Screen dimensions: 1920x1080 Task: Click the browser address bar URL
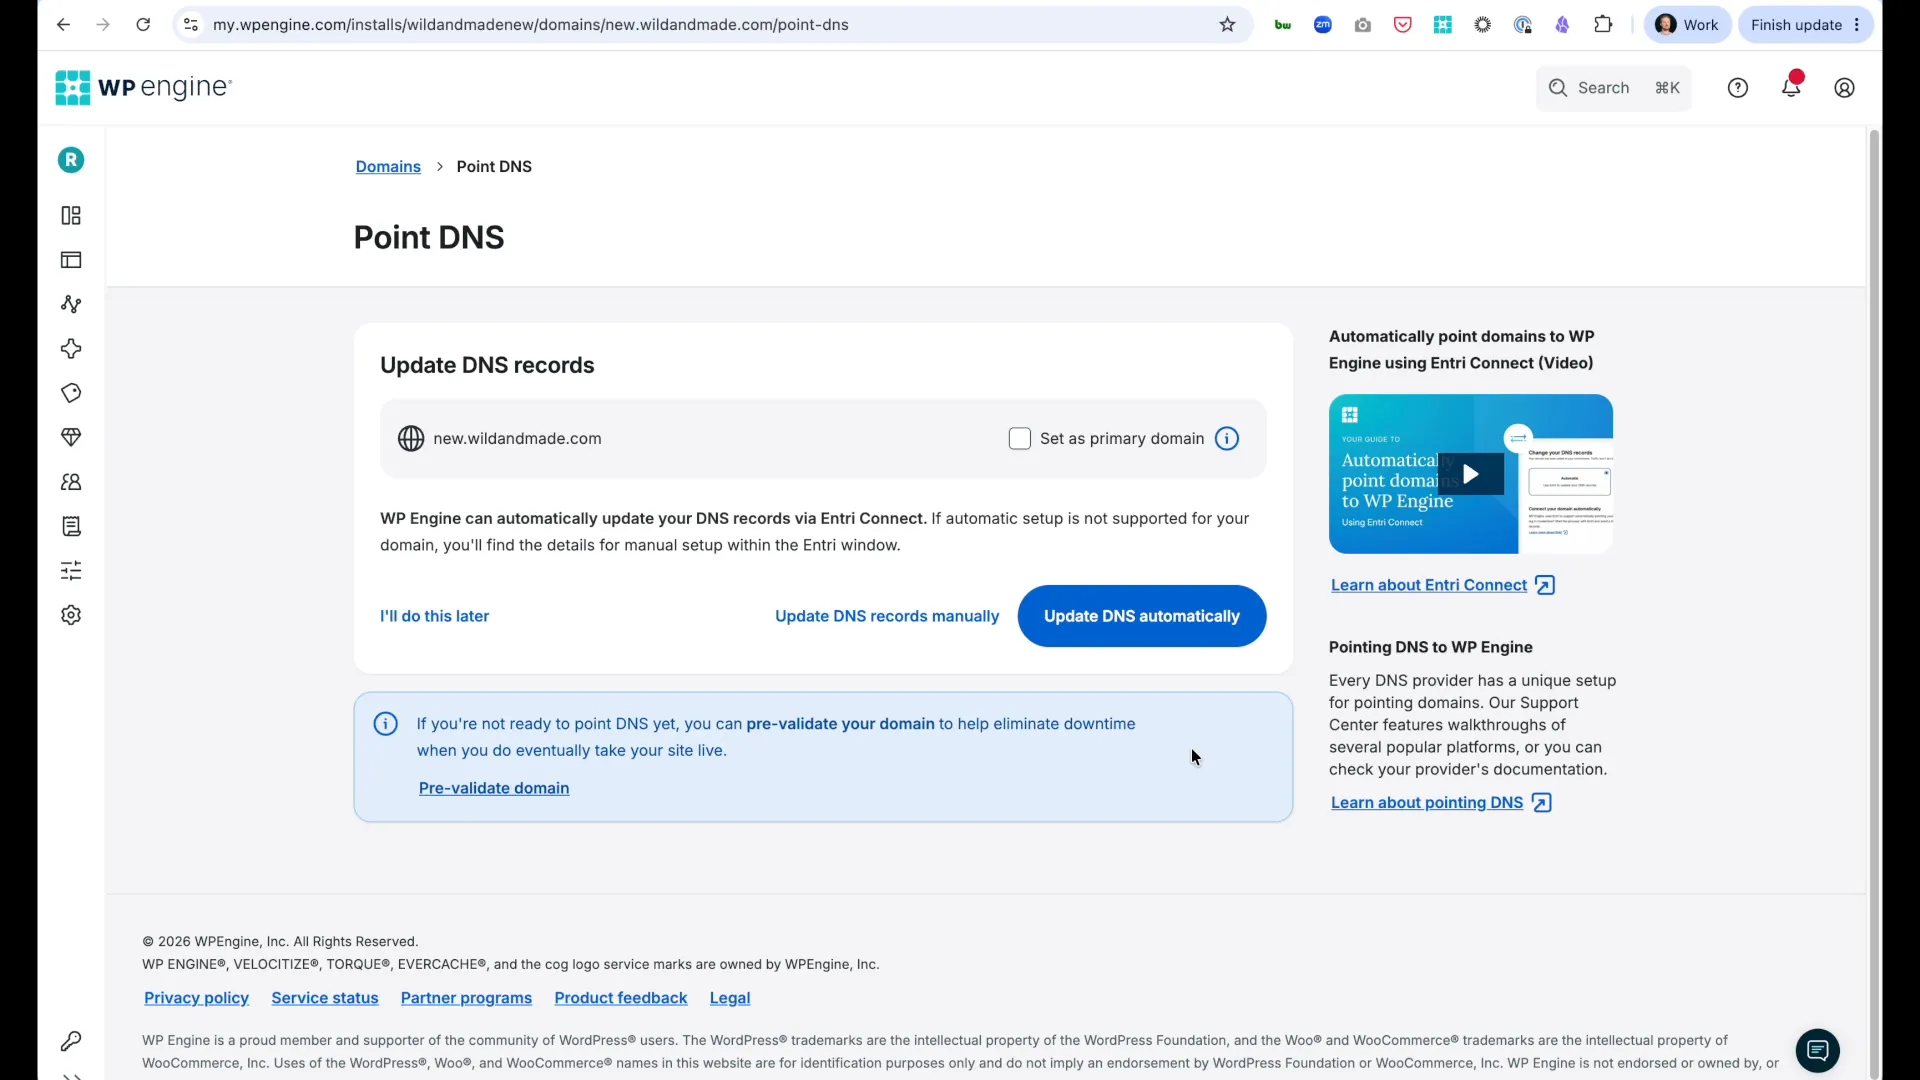(x=531, y=25)
